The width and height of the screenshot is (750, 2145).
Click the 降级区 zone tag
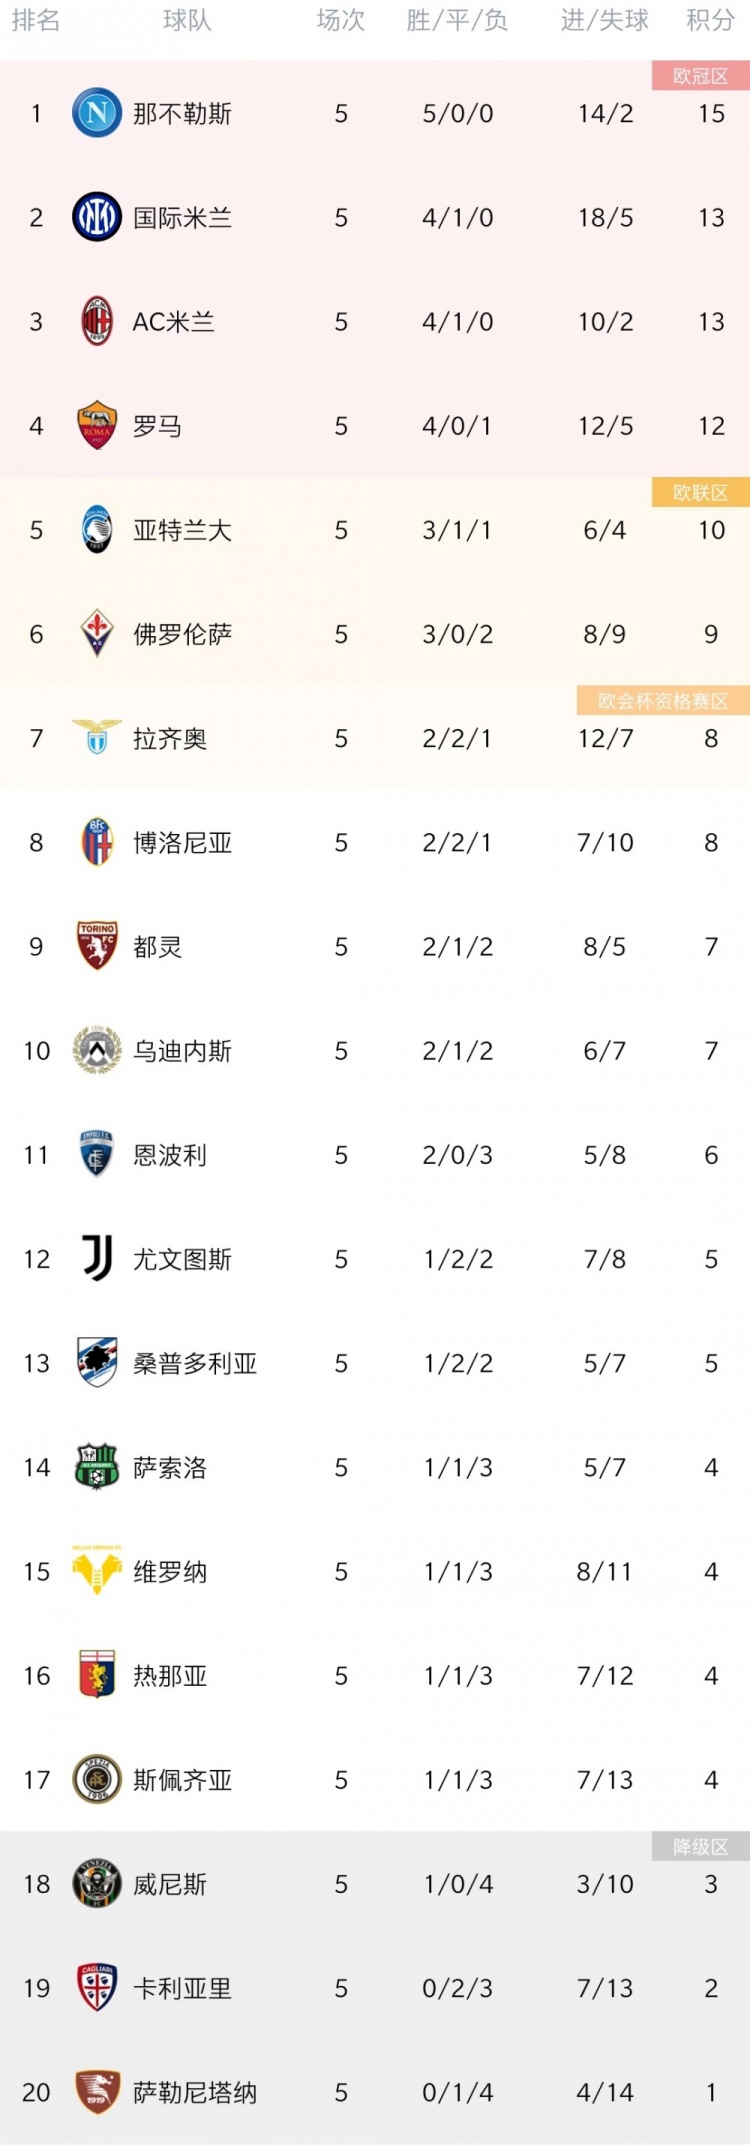click(x=700, y=1846)
